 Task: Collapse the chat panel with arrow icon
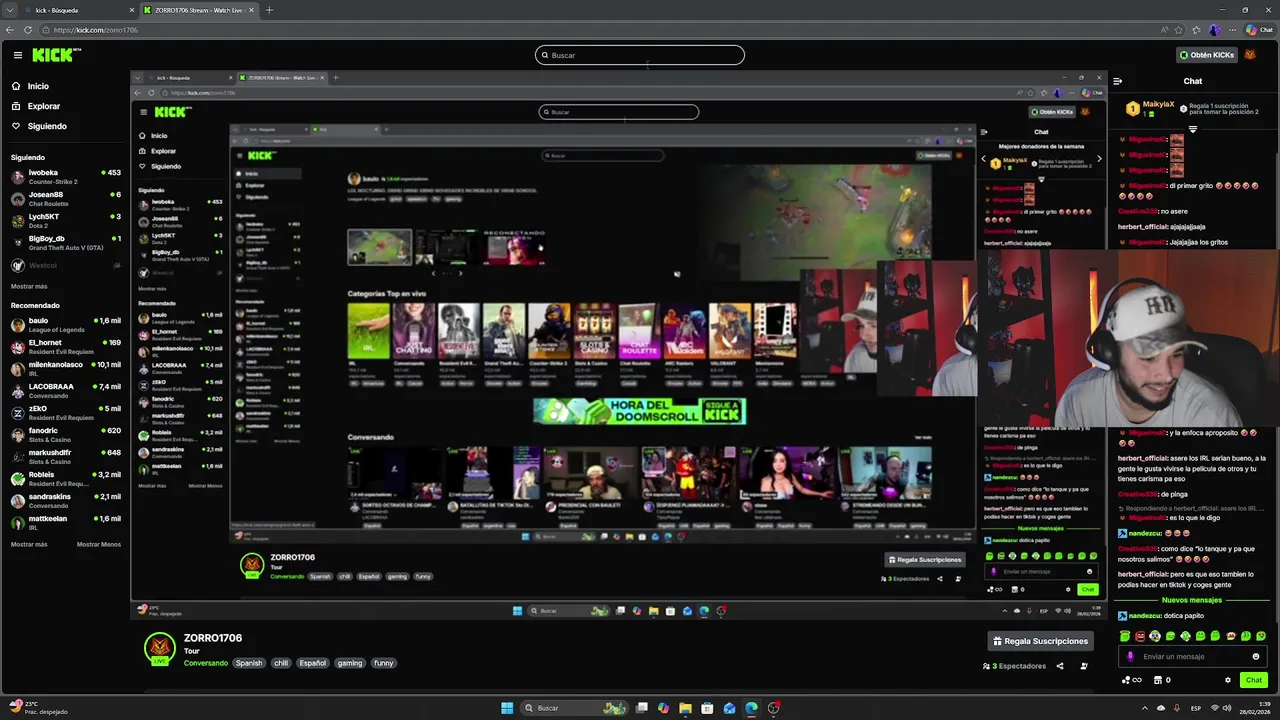(1118, 81)
